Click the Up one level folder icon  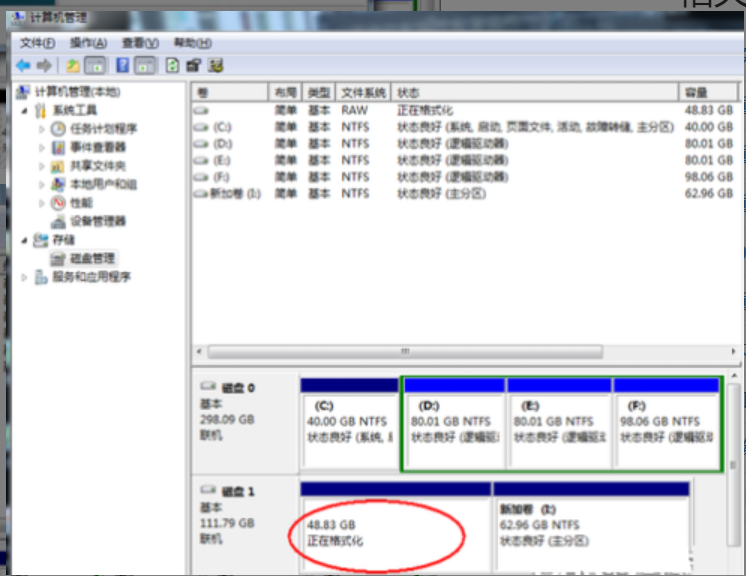[x=73, y=65]
